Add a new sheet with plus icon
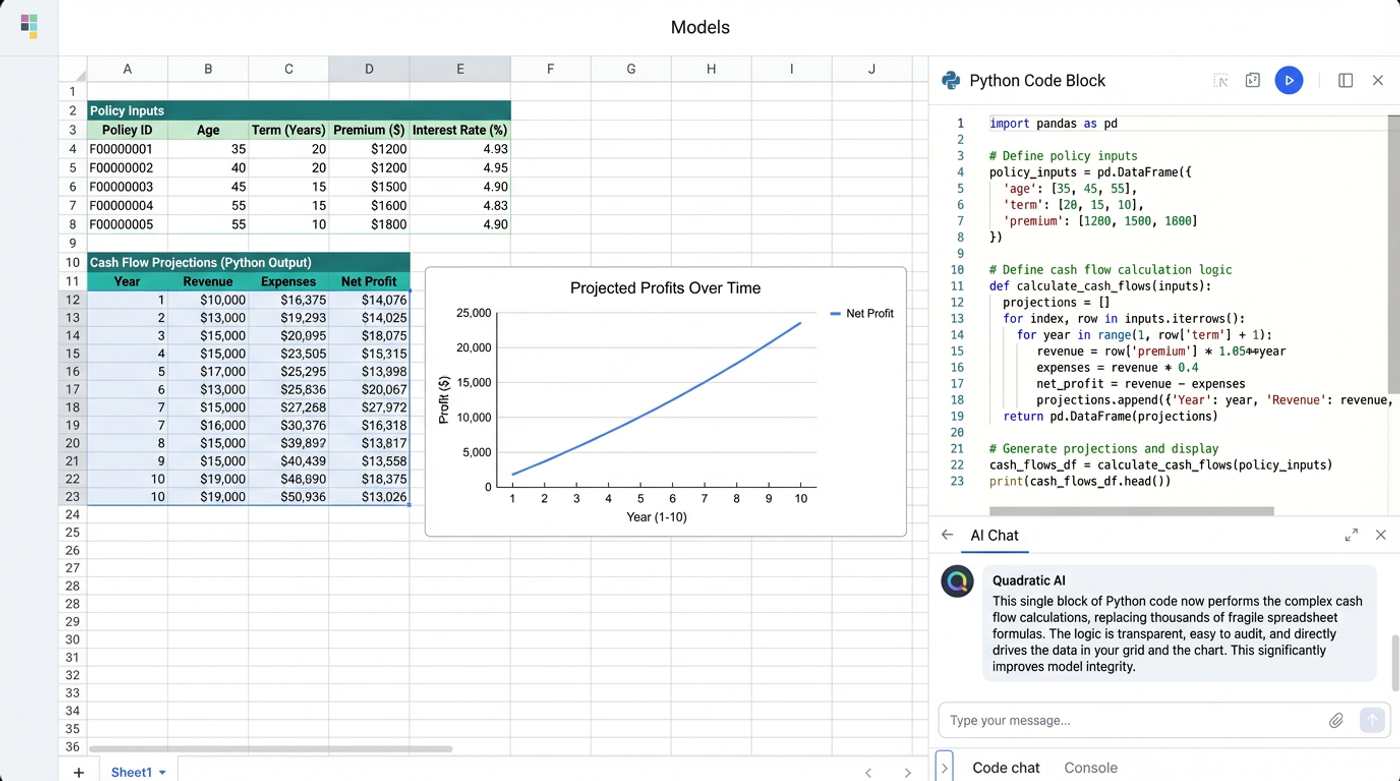 79,772
